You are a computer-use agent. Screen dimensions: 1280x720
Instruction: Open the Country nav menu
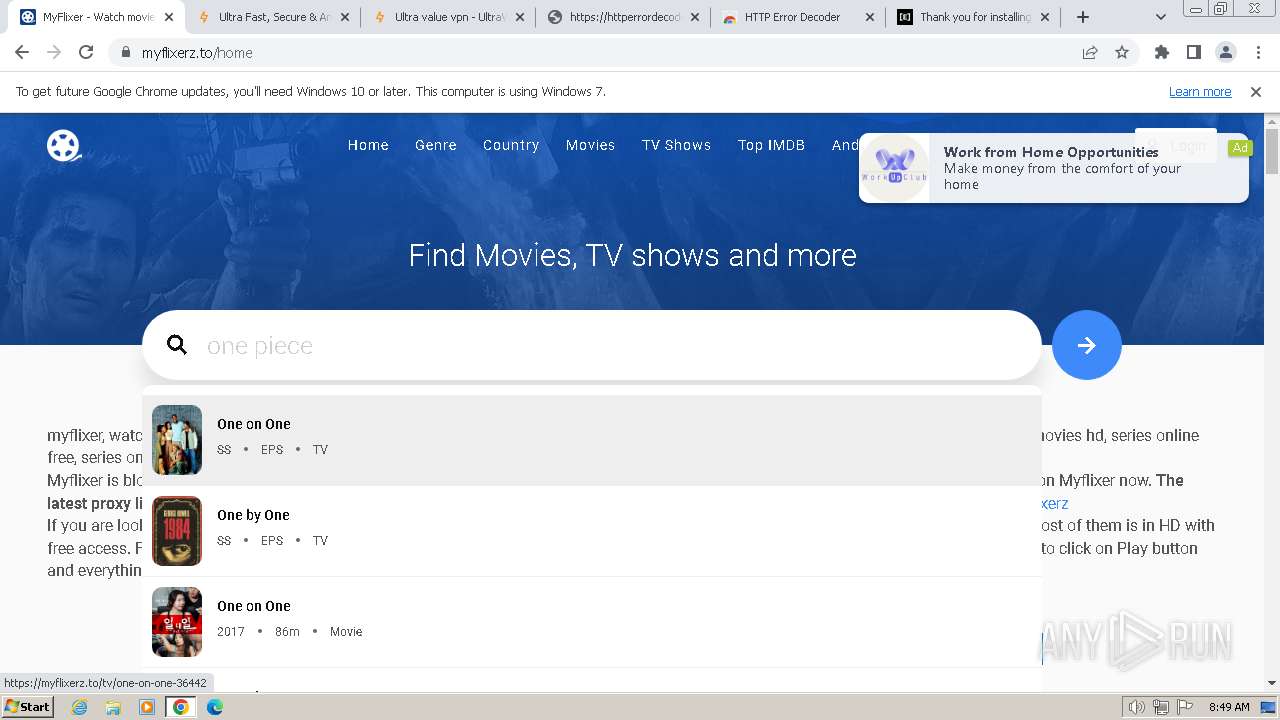coord(511,145)
